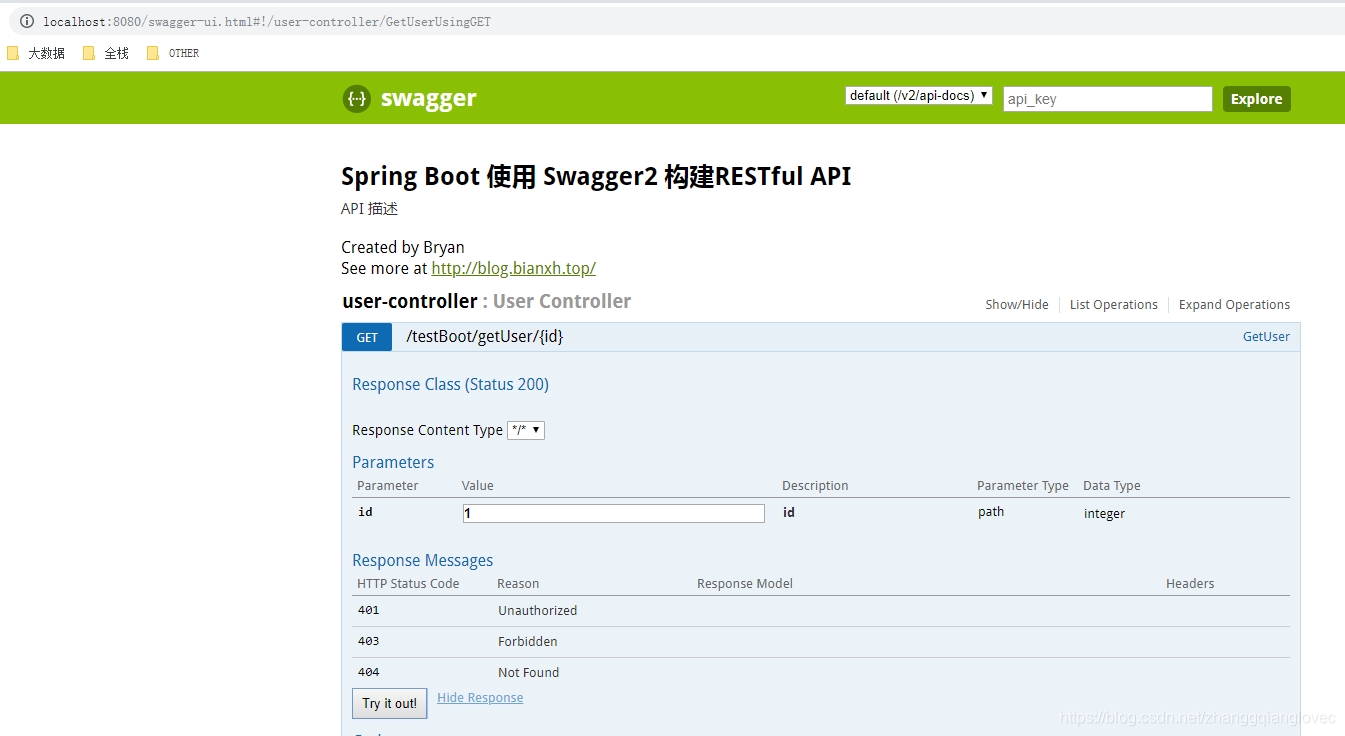Click the swagger logo icon
1345x736 pixels.
(x=356, y=98)
